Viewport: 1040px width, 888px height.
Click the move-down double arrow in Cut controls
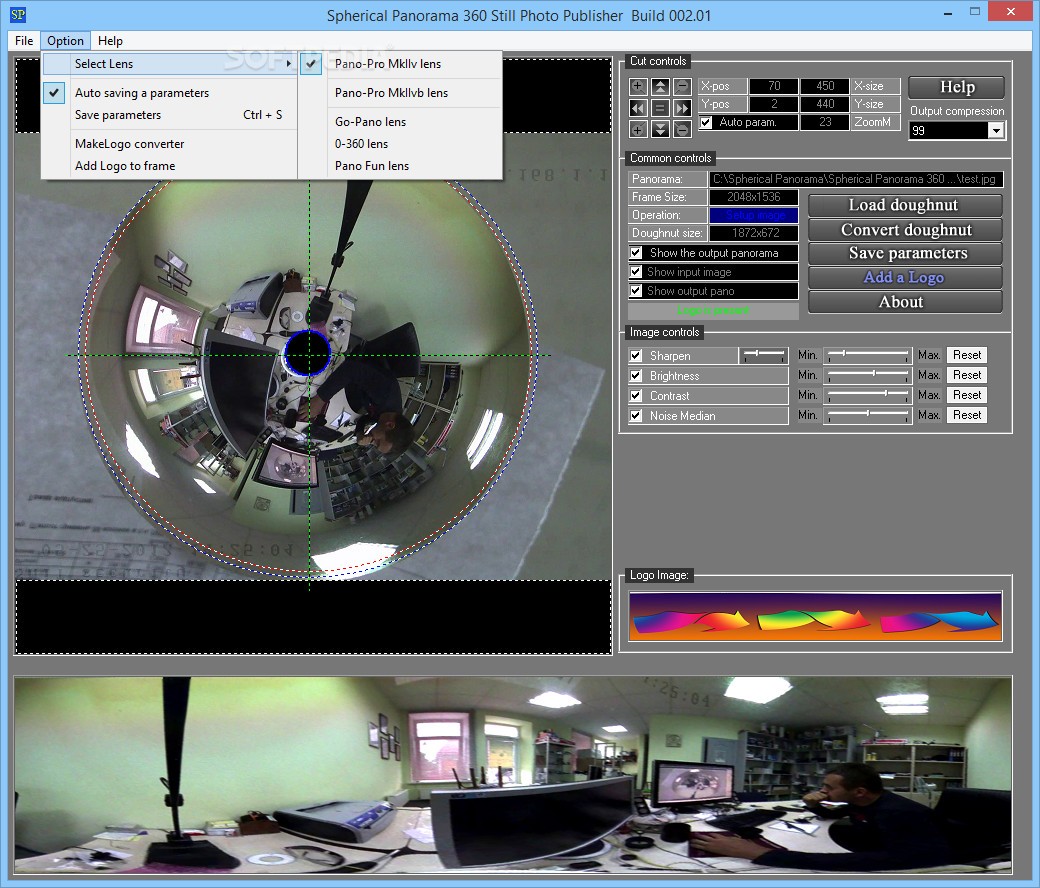click(x=660, y=130)
